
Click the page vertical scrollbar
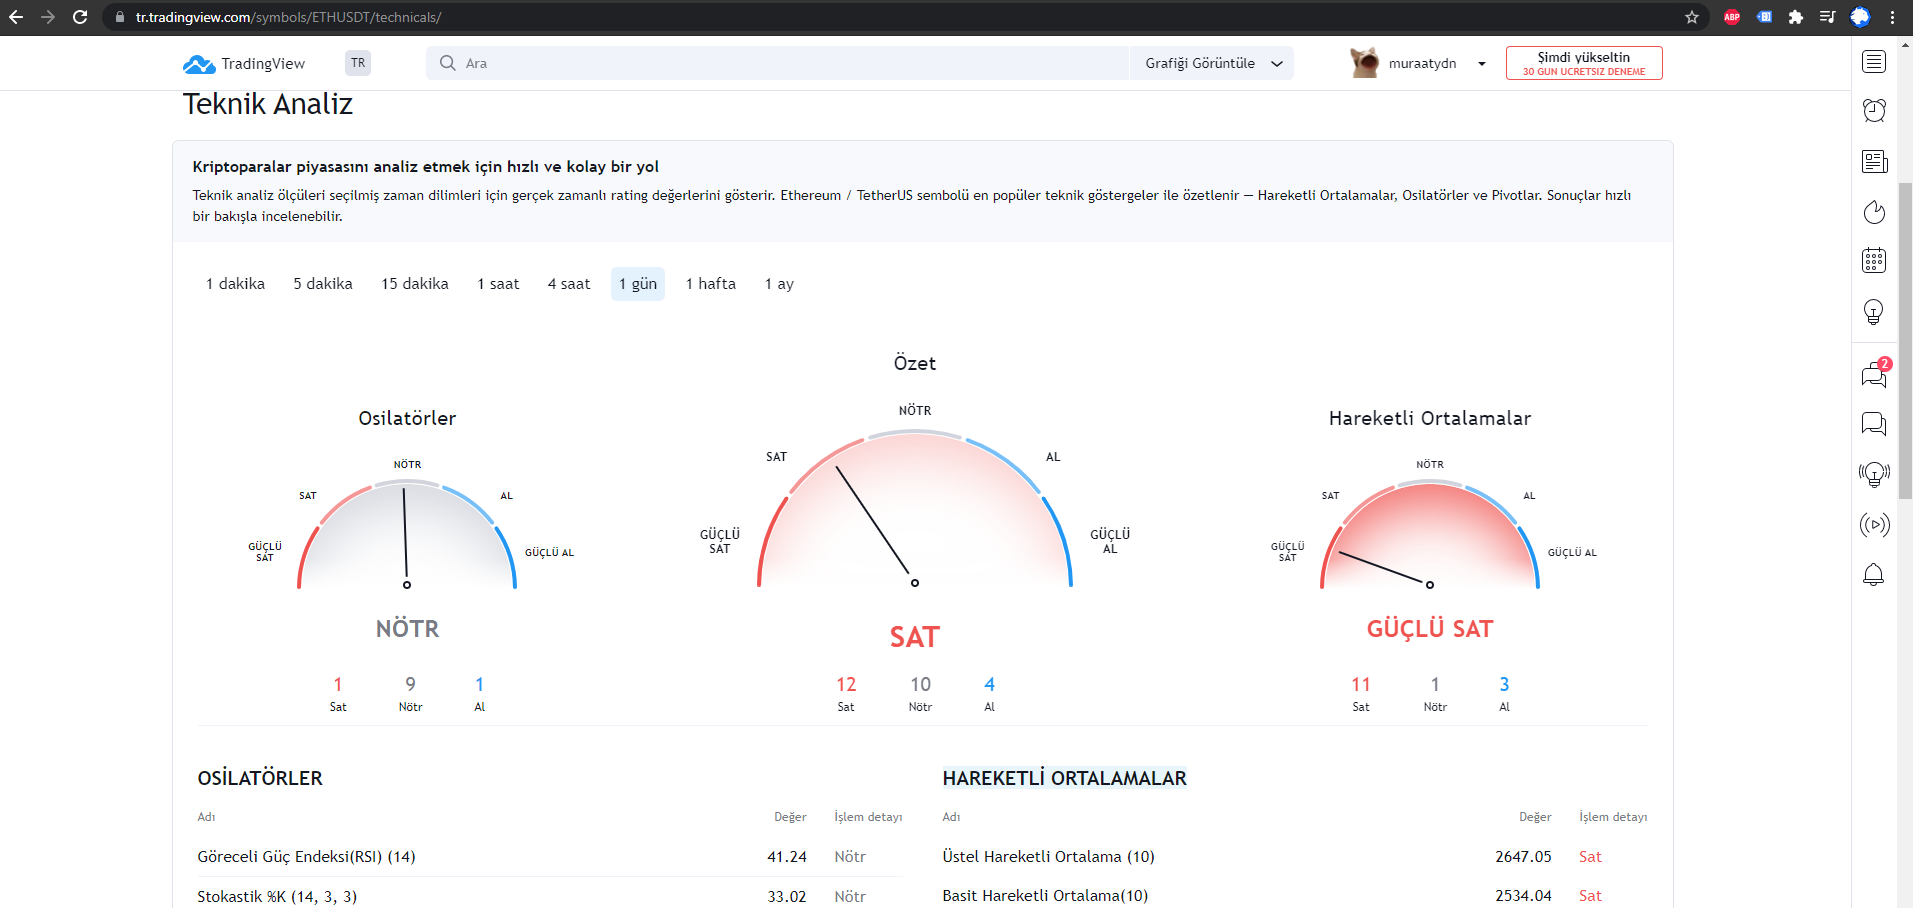[x=1905, y=340]
